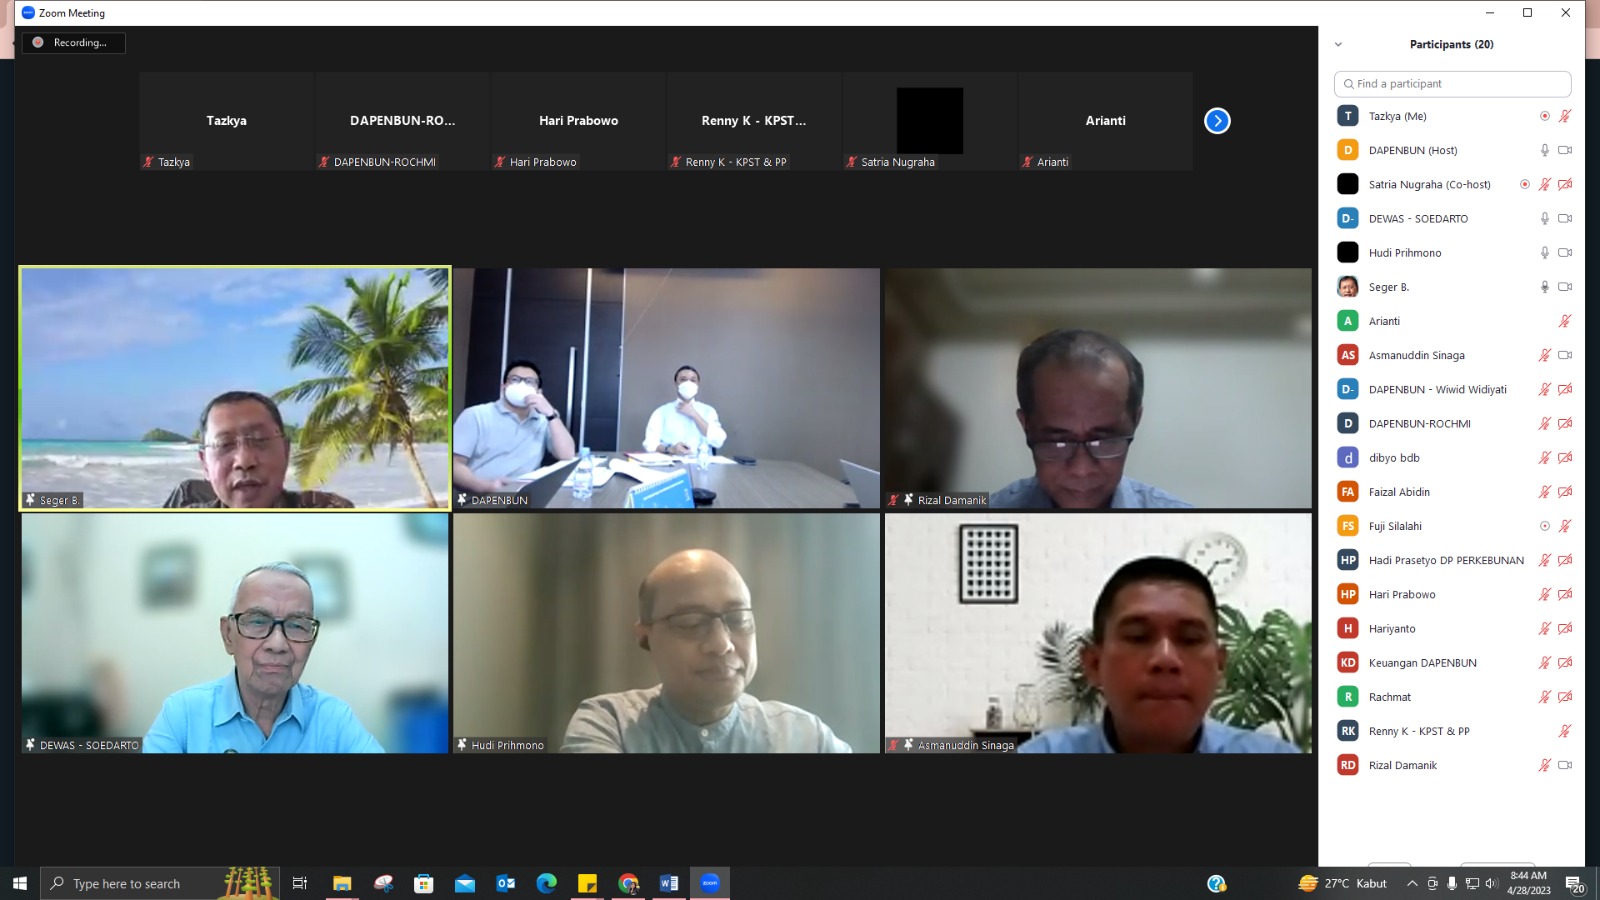This screenshot has height=900, width=1600.
Task: Select Faizal Abidin in the participants list
Action: pyautogui.click(x=1399, y=492)
